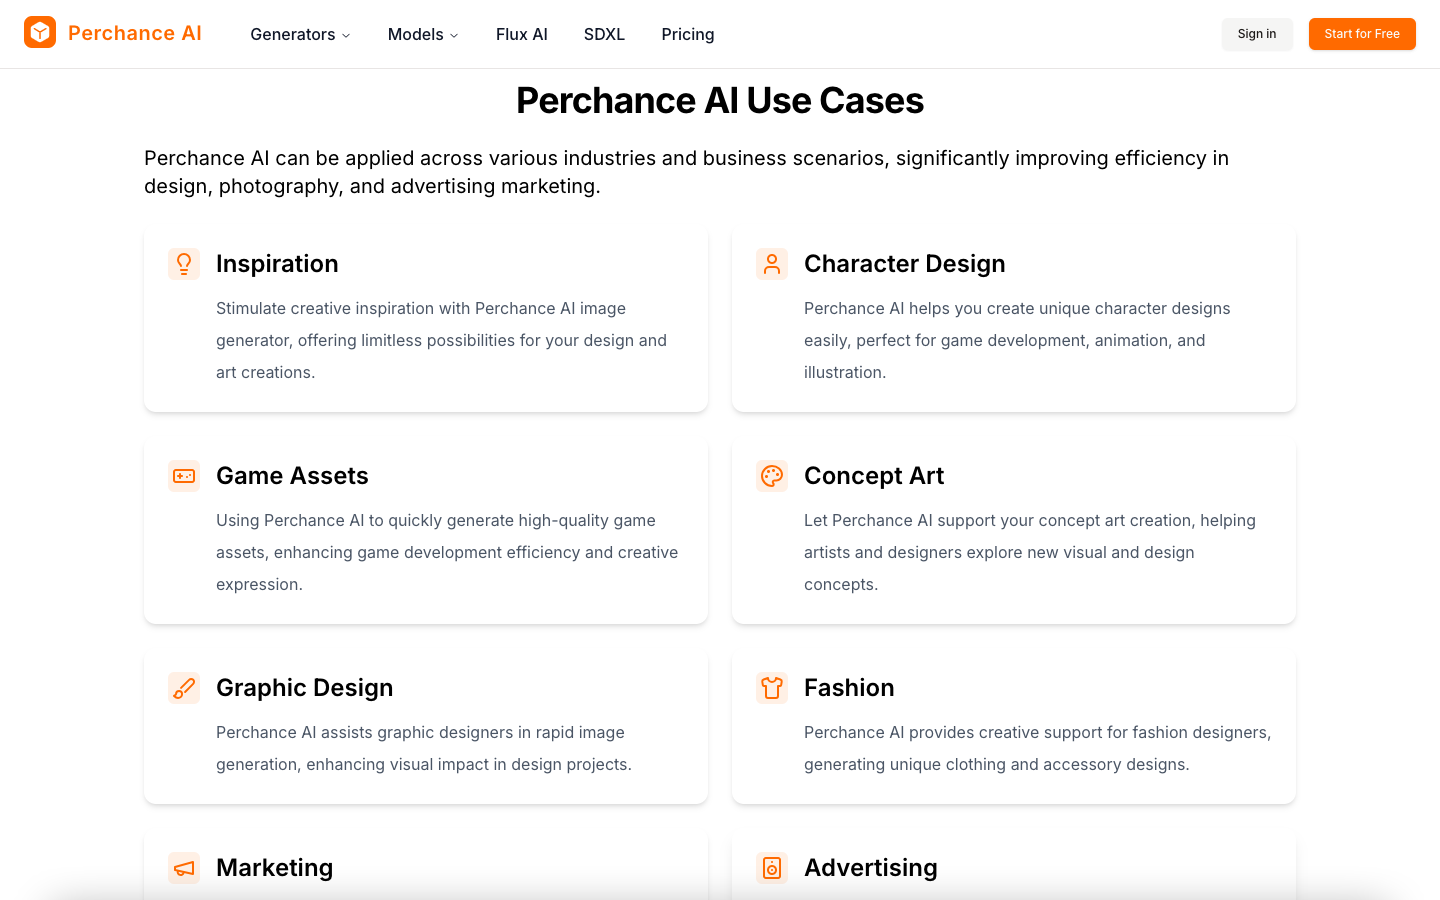
Task: Expand the Models dropdown menu
Action: [x=423, y=34]
